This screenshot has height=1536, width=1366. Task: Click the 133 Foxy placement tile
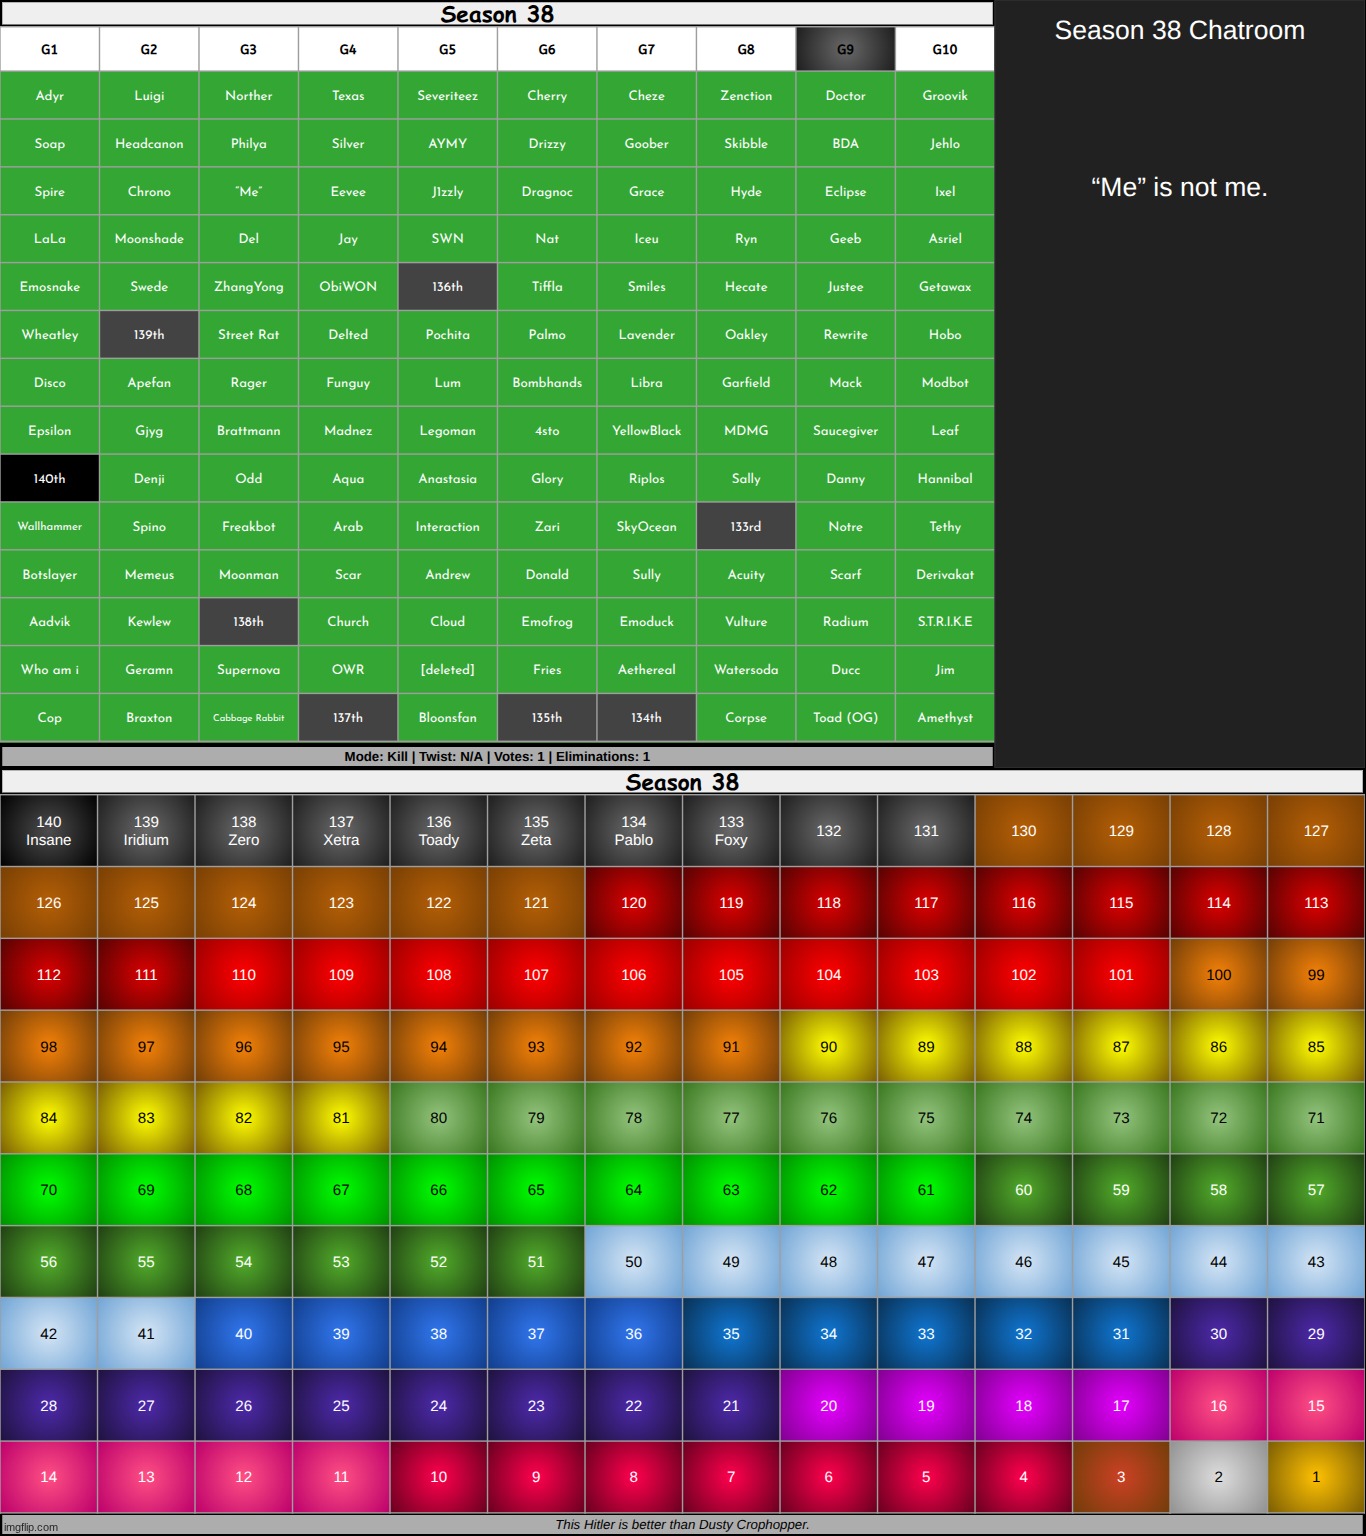(731, 831)
